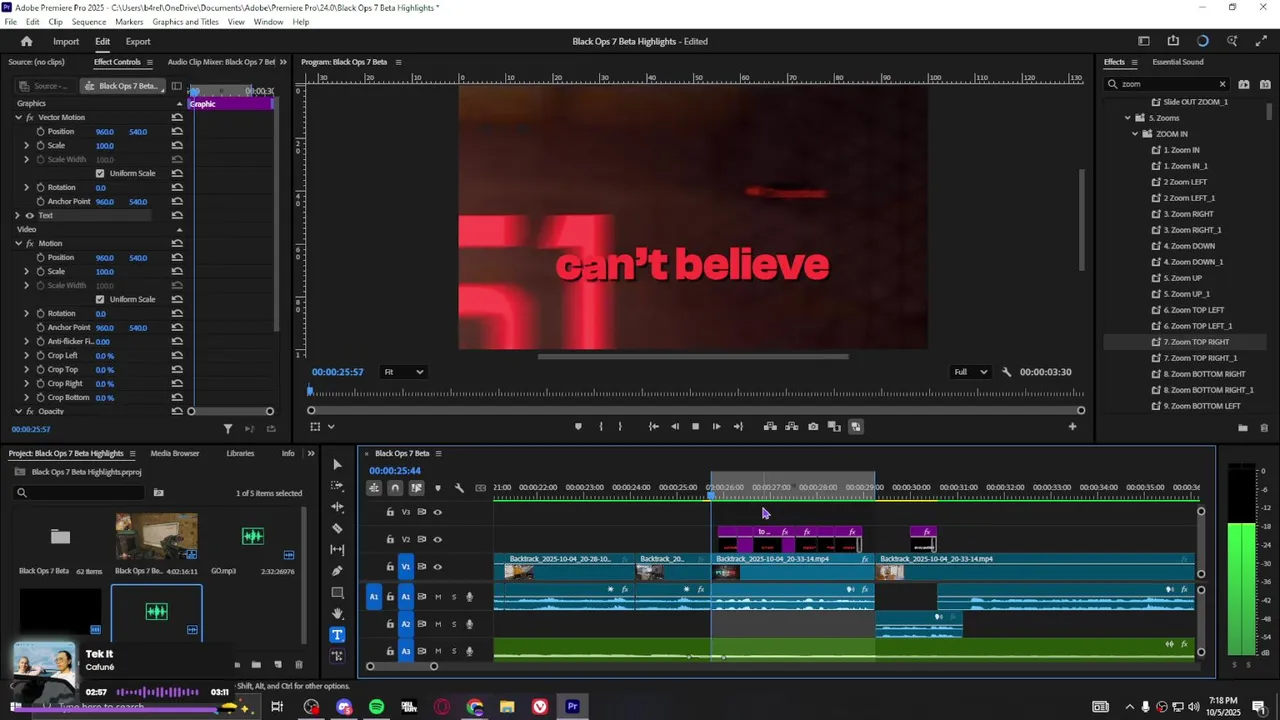Screen dimensions: 1280x720
Task: Go to the Home screen icon
Action: point(27,41)
